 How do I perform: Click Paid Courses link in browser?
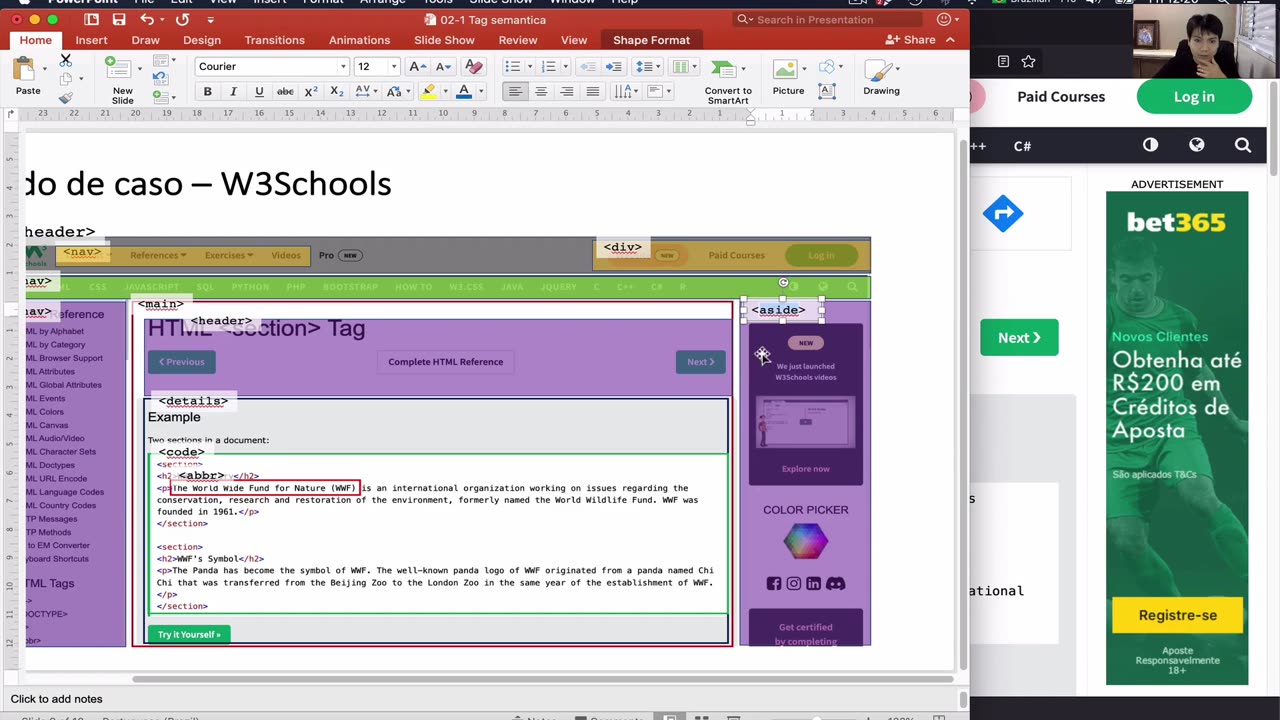click(x=1061, y=97)
